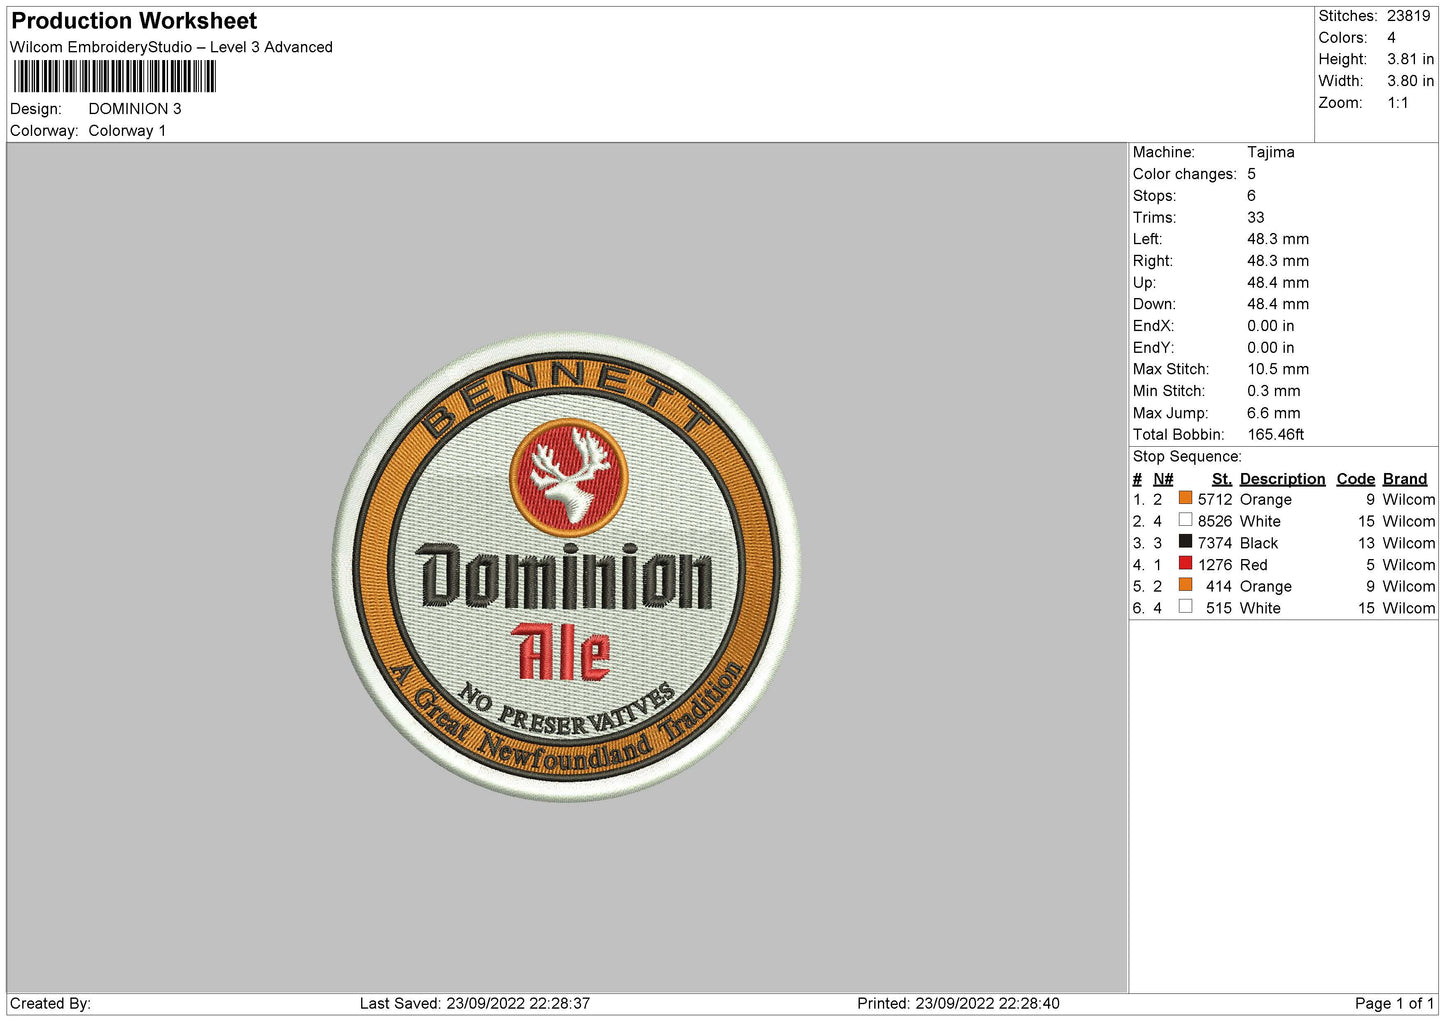Click the orange swatch in stop 5
Viewport: 1445px width, 1021px height.
coord(1185,585)
